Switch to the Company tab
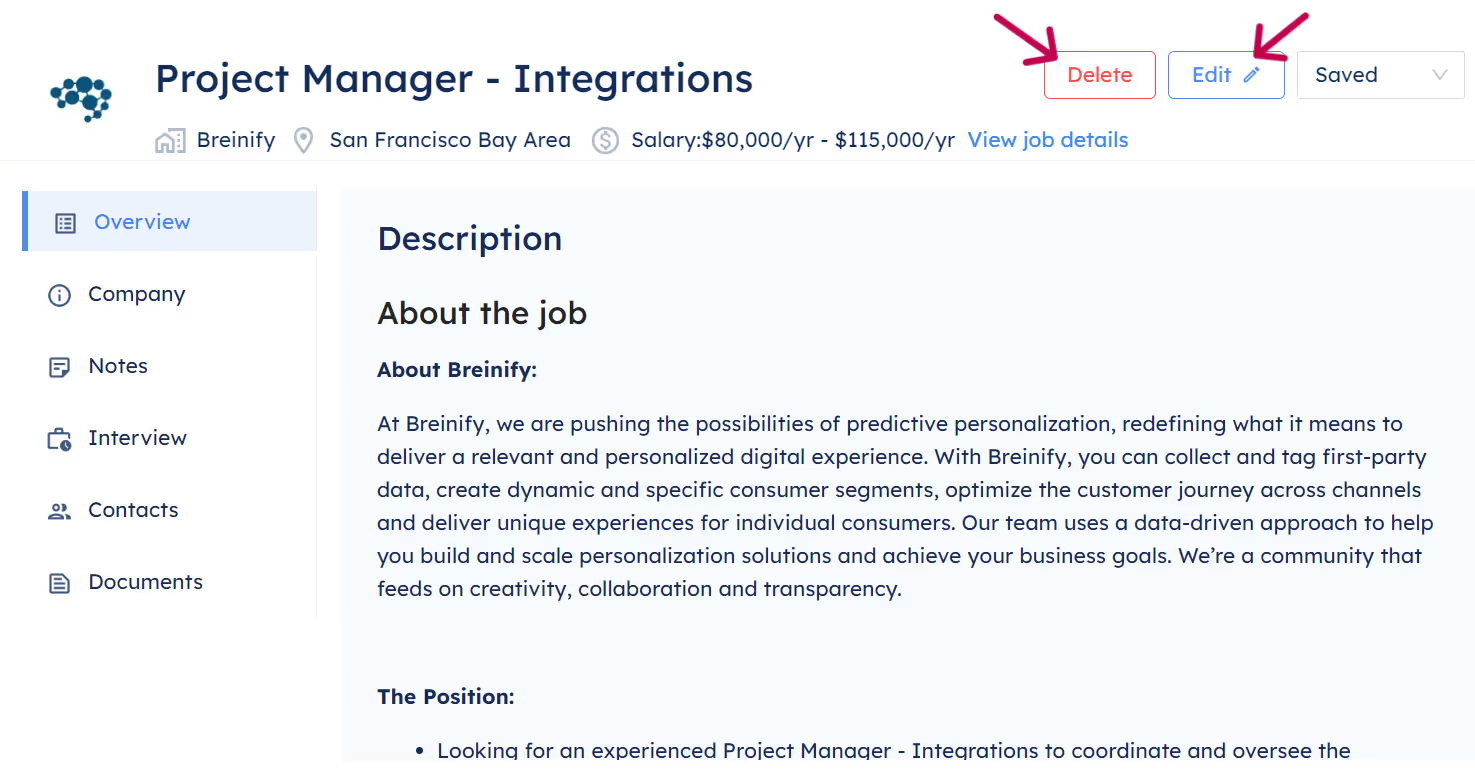The image size is (1475, 778). coord(136,293)
